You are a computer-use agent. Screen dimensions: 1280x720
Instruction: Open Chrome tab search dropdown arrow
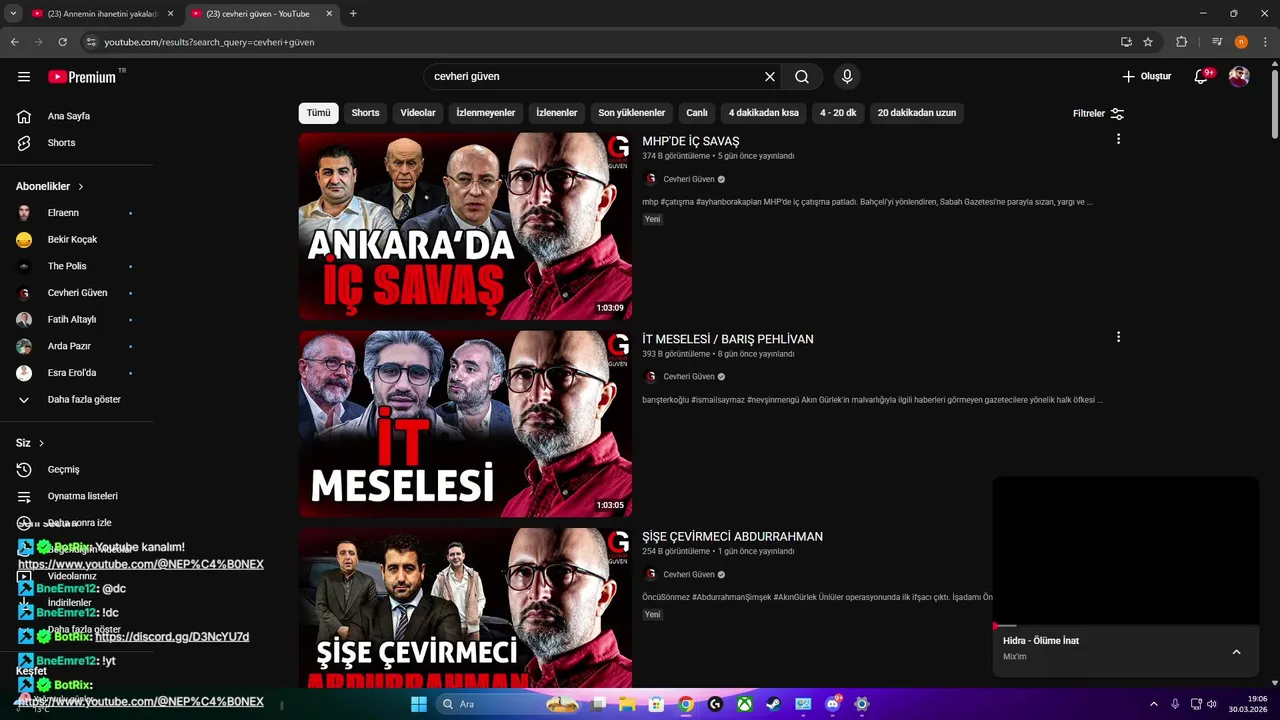tap(13, 14)
